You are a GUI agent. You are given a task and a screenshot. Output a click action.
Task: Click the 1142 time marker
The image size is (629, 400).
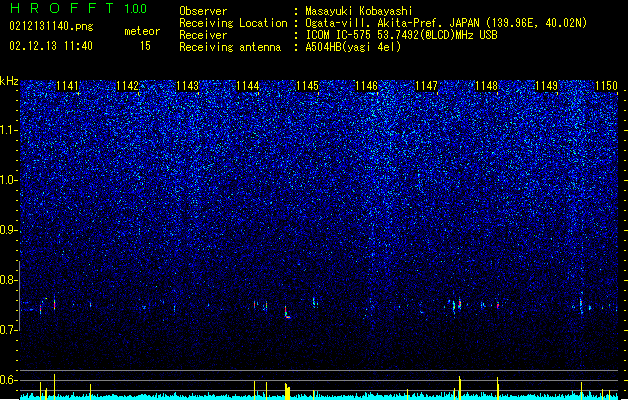(127, 86)
